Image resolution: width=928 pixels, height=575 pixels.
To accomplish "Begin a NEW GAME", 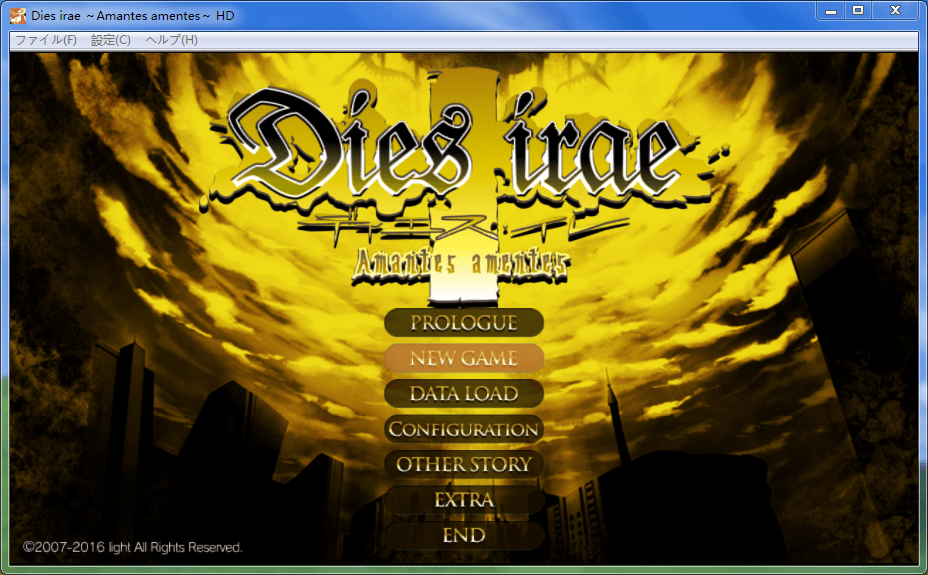I will pos(464,358).
